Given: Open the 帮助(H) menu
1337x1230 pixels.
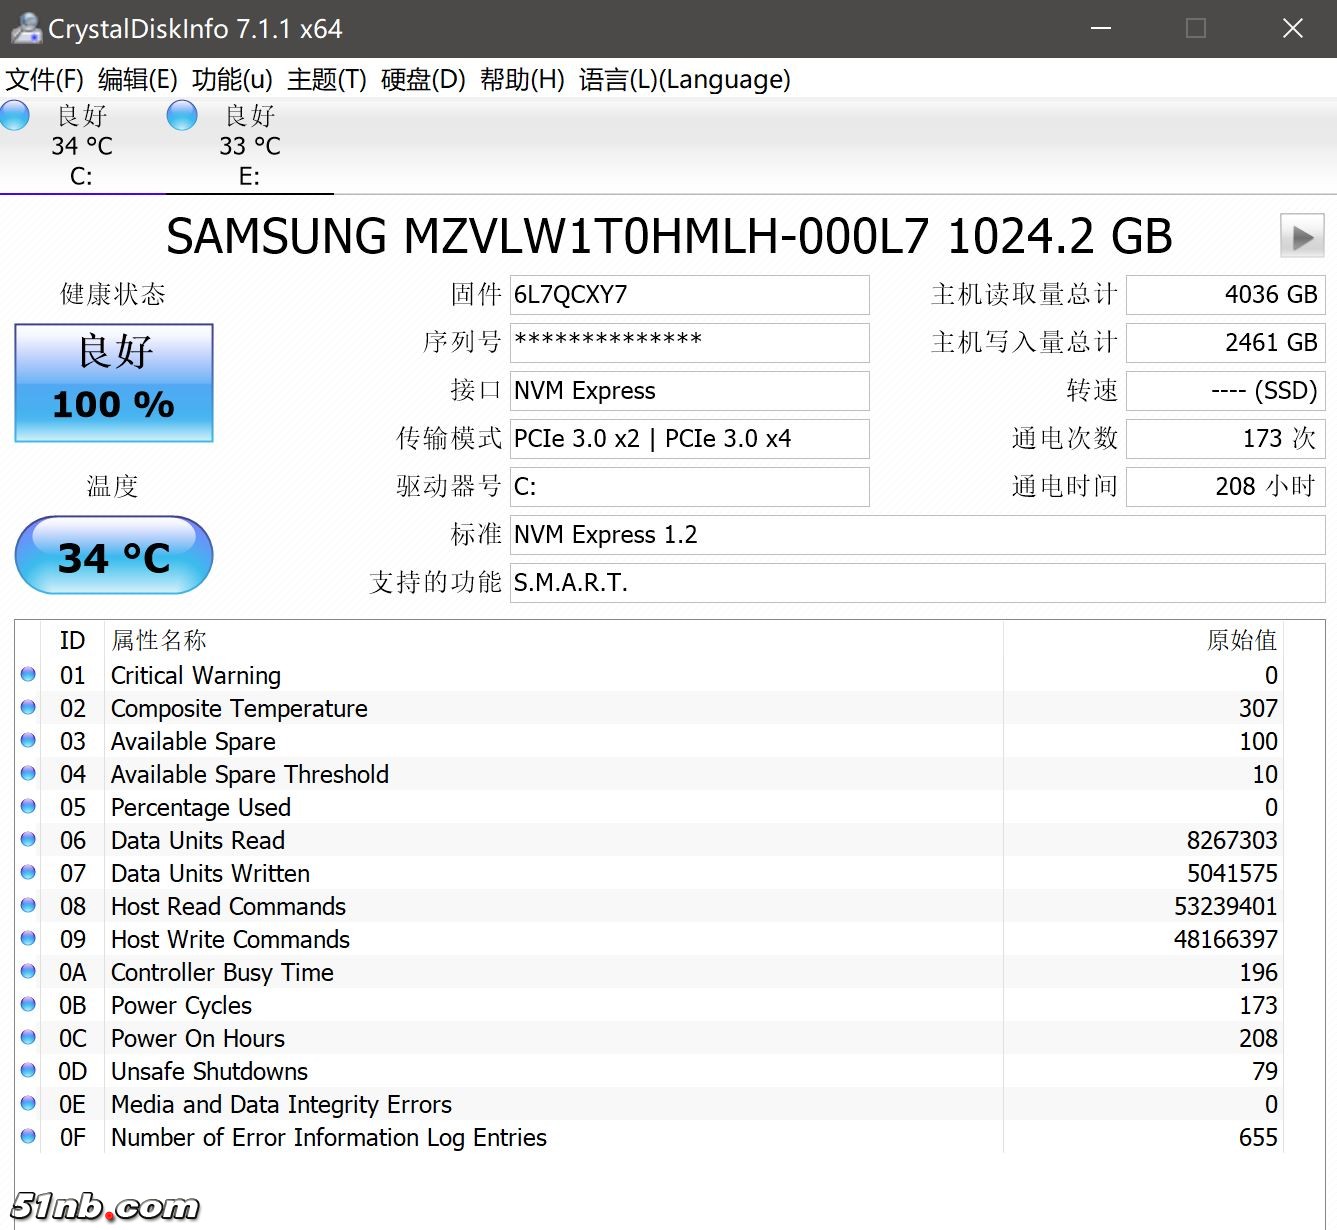Looking at the screenshot, I should (522, 80).
